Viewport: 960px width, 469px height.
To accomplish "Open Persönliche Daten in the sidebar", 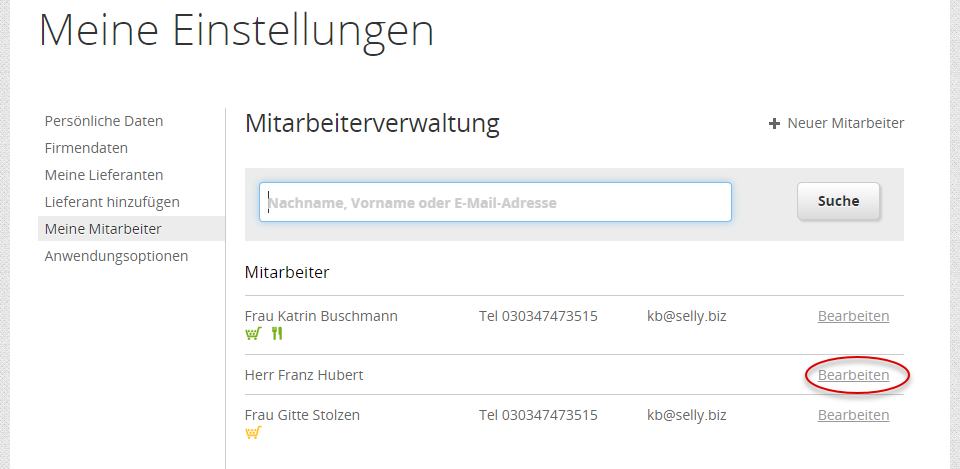I will 104,121.
